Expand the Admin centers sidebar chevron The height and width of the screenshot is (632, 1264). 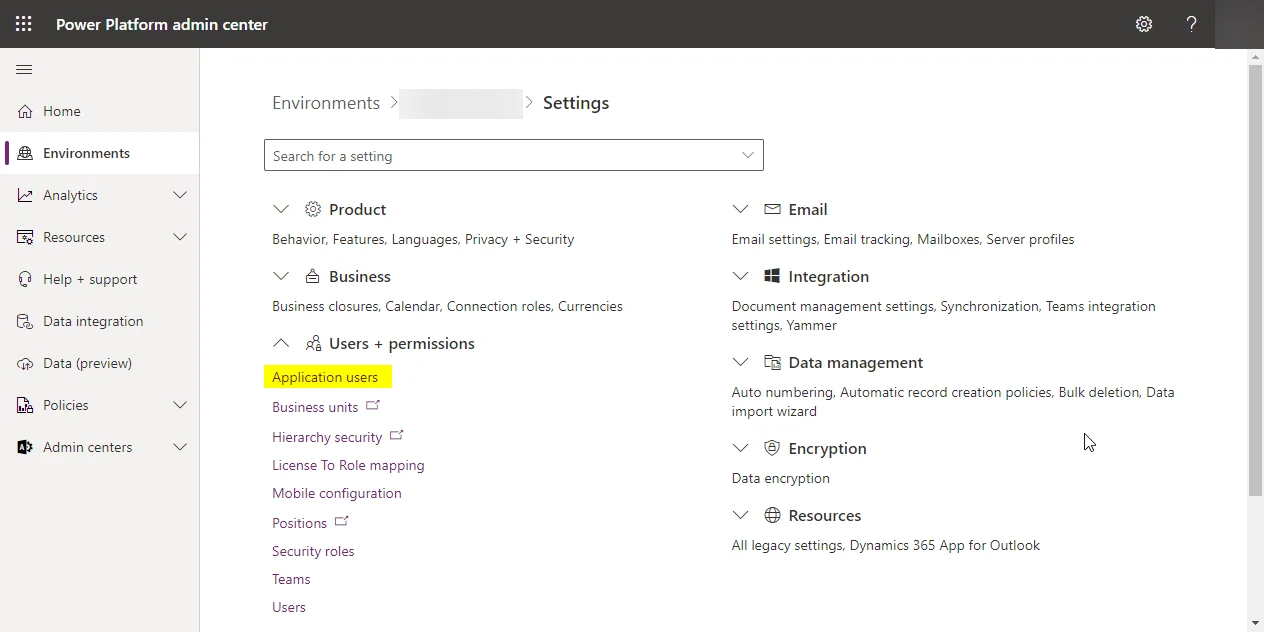[x=180, y=447]
